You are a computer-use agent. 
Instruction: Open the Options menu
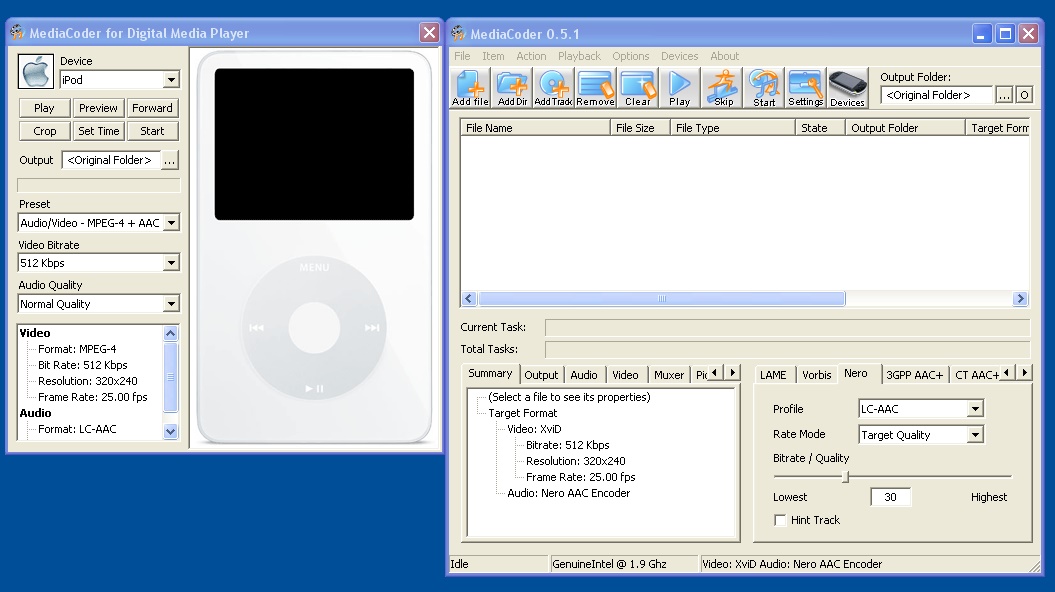tap(631, 56)
